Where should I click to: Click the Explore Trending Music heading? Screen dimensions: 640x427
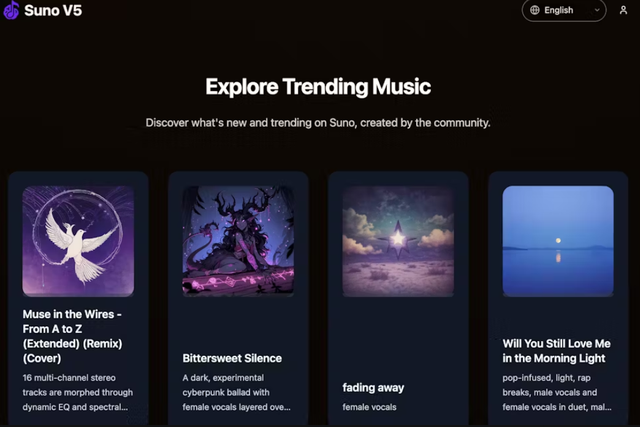pyautogui.click(x=318, y=87)
